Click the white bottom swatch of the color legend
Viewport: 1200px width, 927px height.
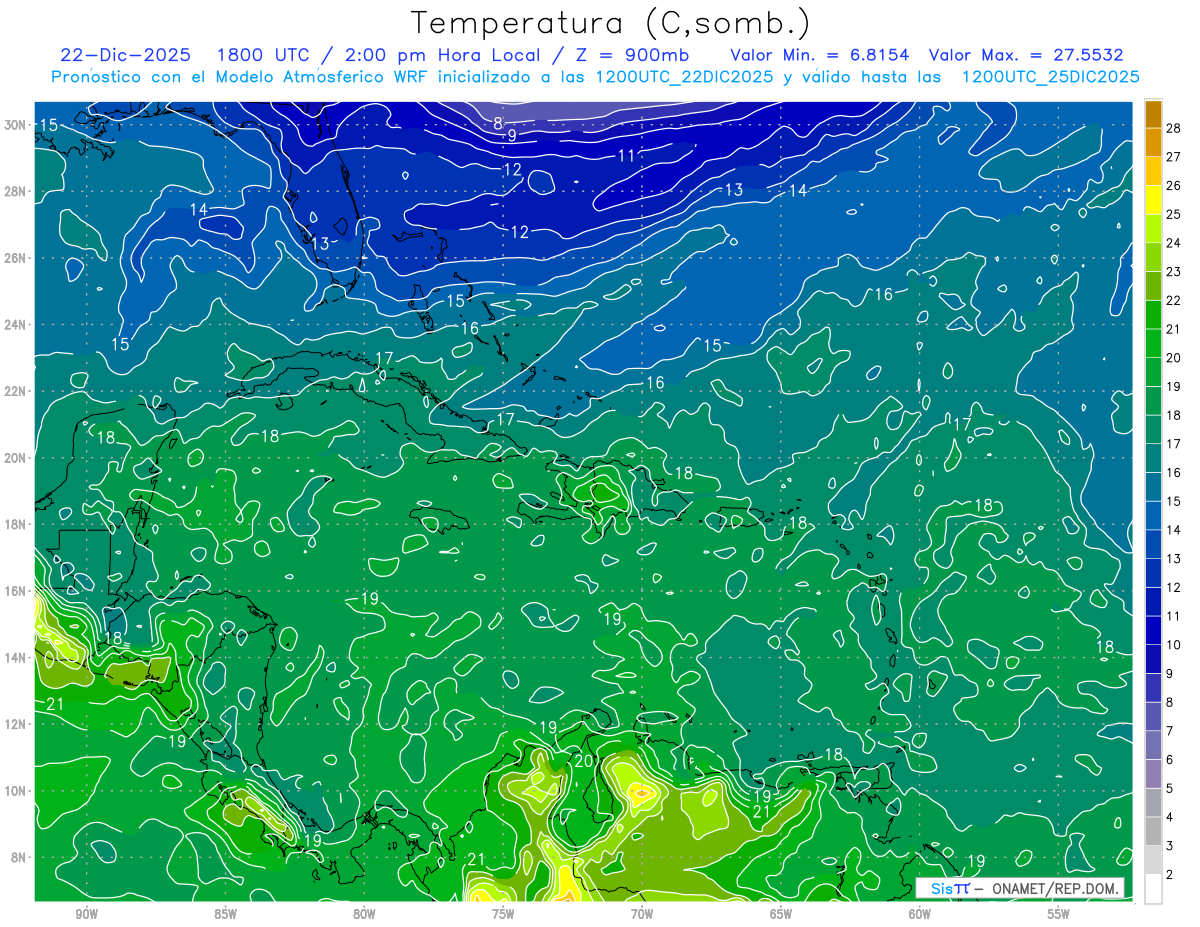coord(1153,889)
